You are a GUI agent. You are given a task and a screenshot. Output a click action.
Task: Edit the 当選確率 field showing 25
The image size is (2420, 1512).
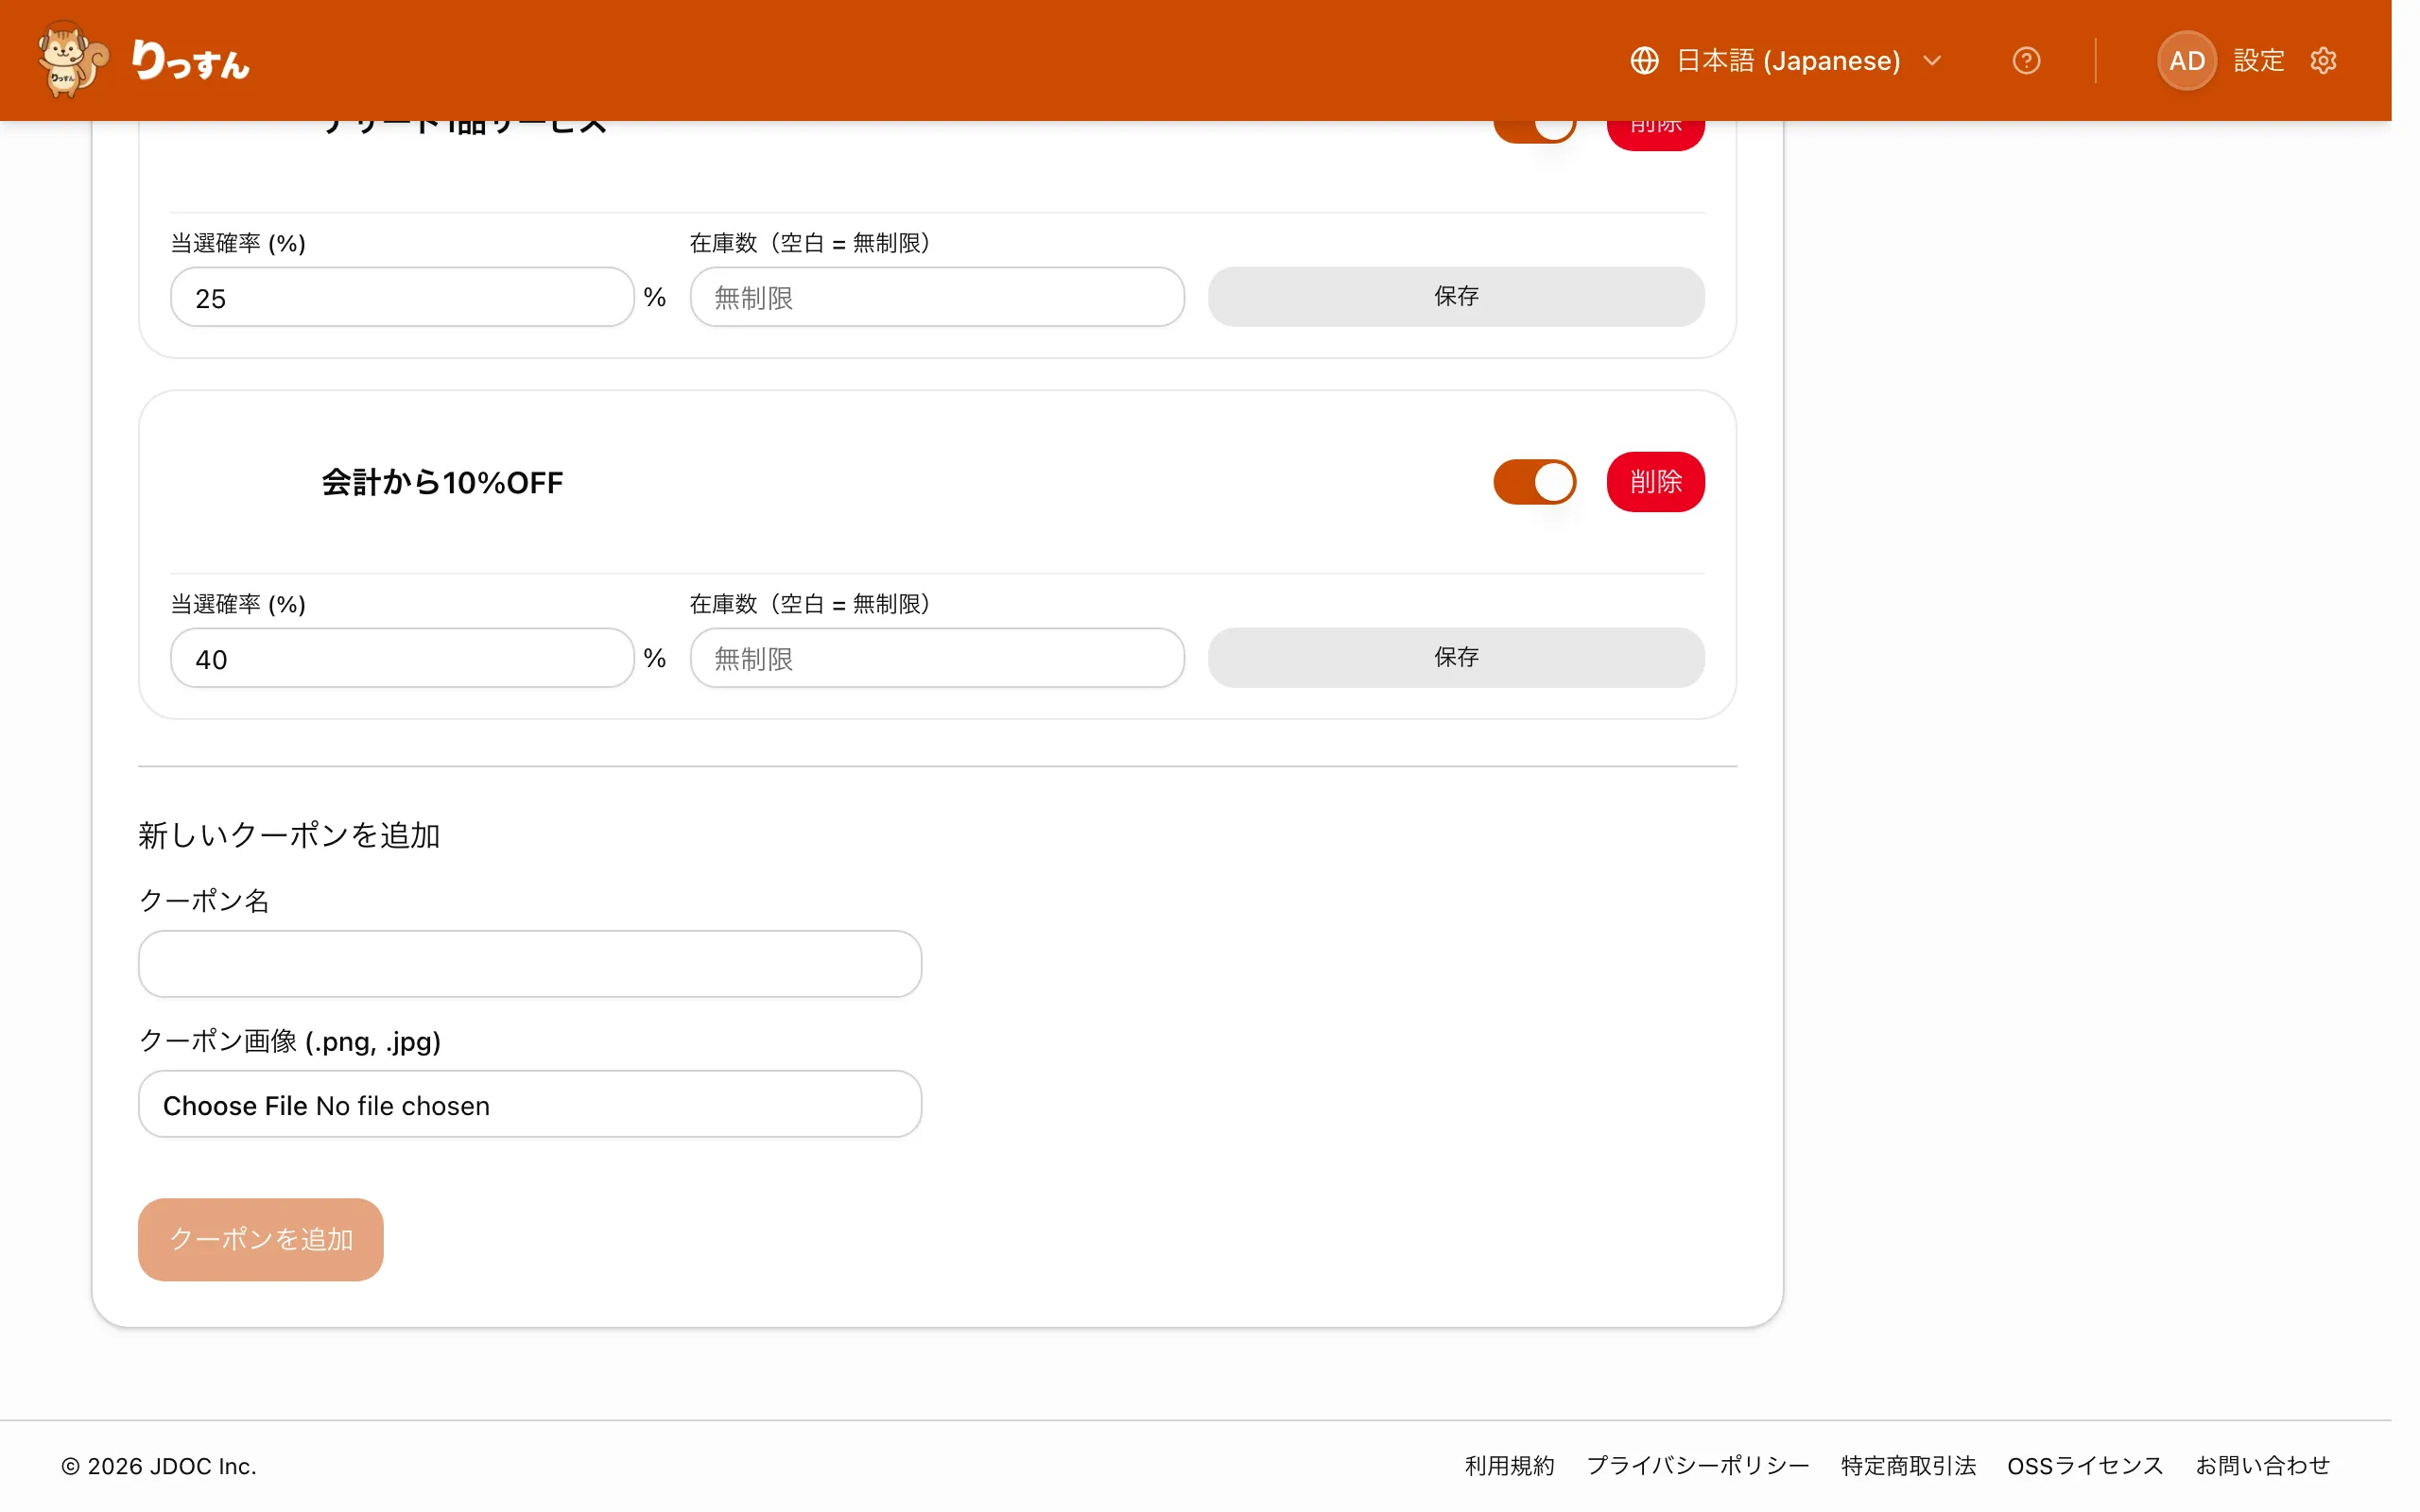pyautogui.click(x=402, y=297)
